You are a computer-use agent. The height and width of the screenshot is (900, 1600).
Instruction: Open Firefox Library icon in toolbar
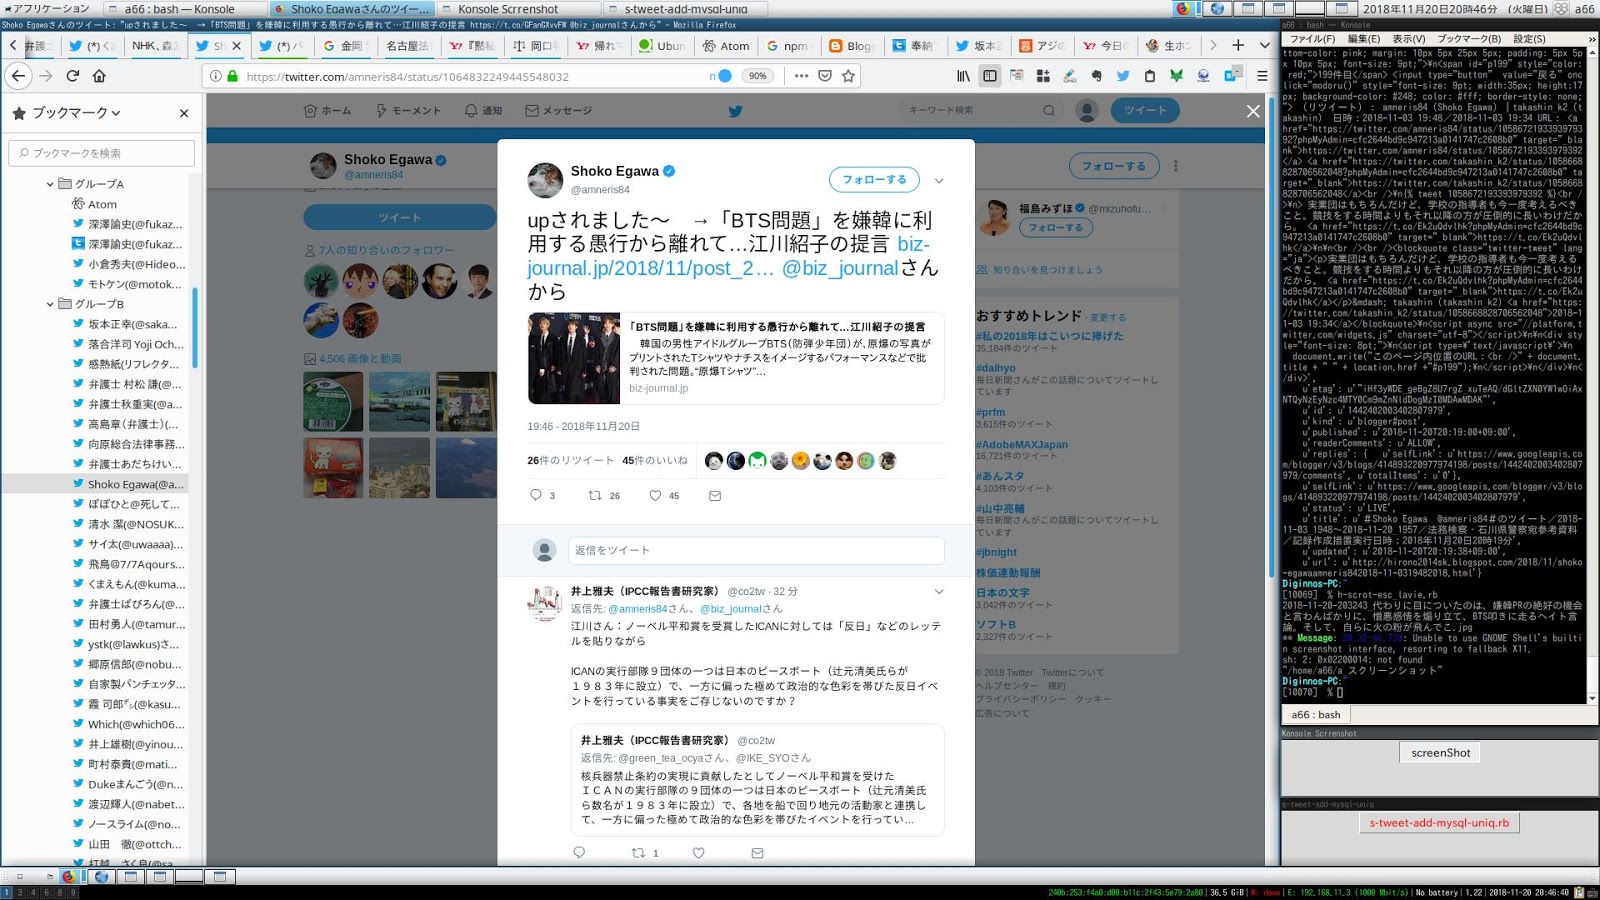pyautogui.click(x=964, y=76)
